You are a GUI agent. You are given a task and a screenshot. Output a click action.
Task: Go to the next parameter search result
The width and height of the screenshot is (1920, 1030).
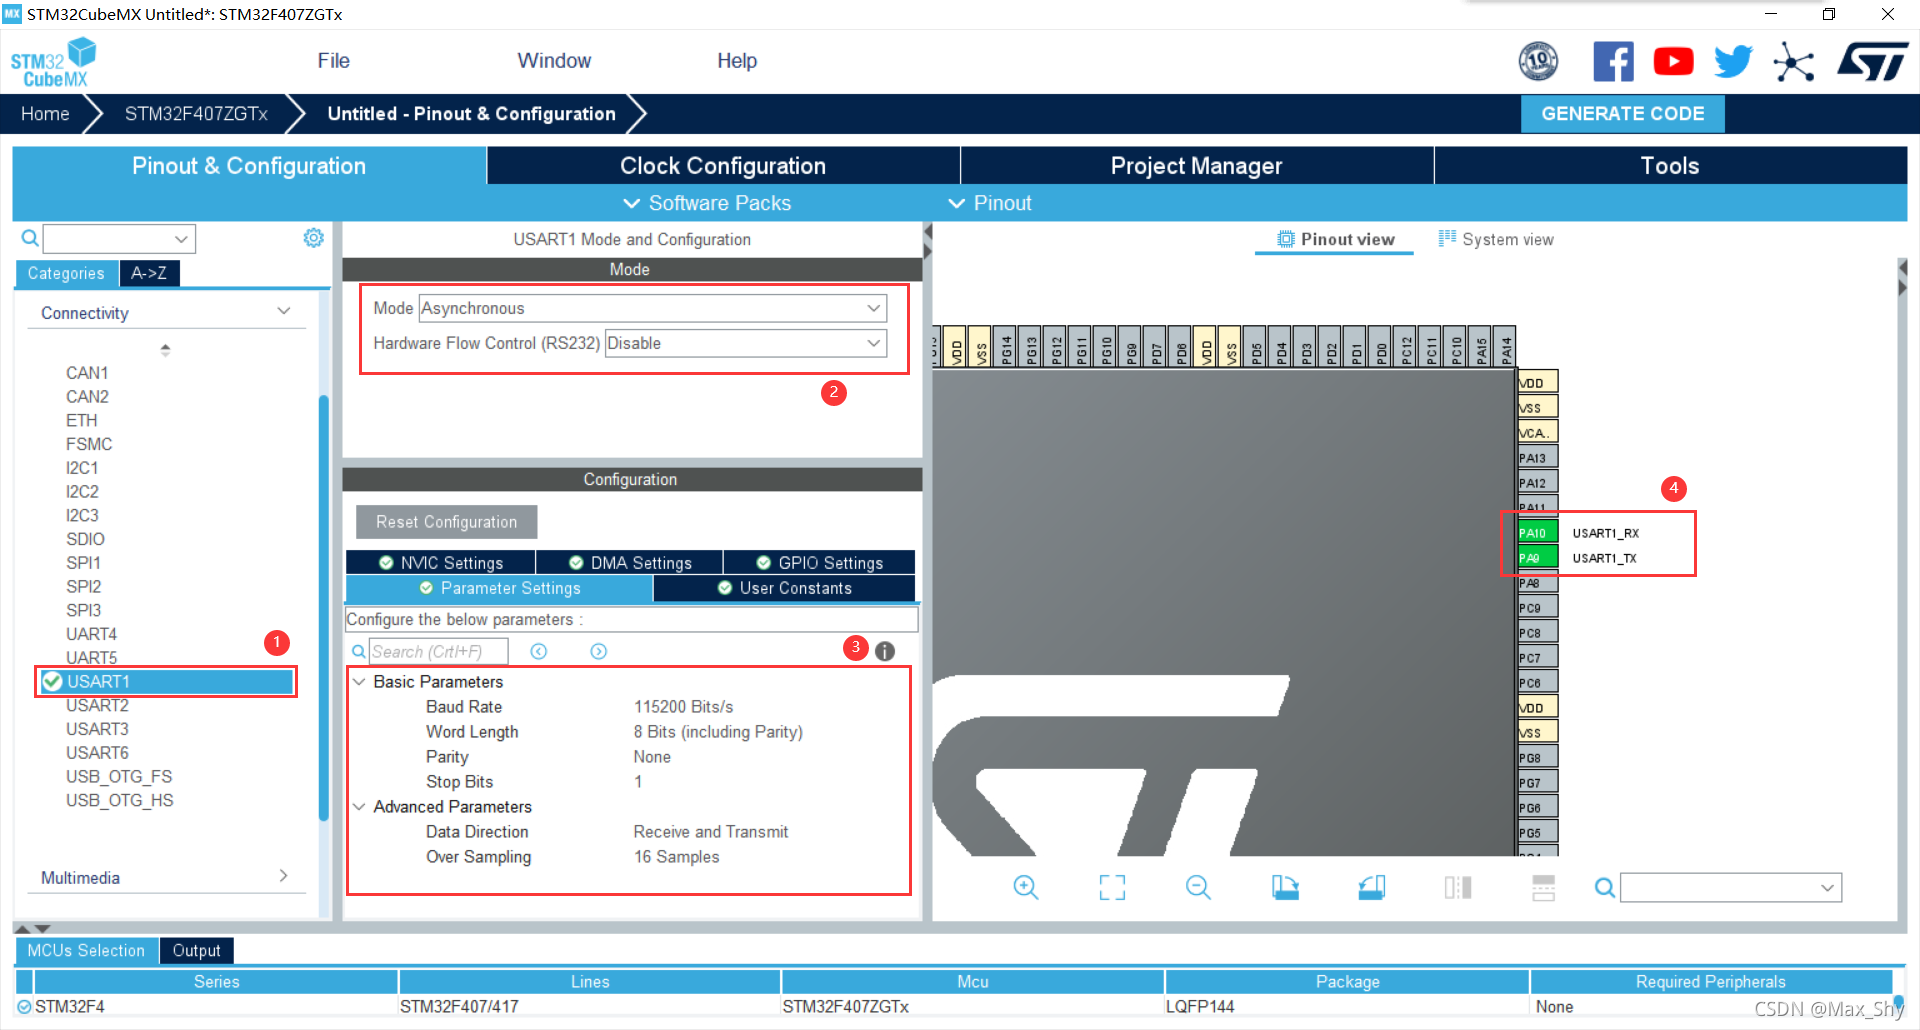click(x=598, y=652)
